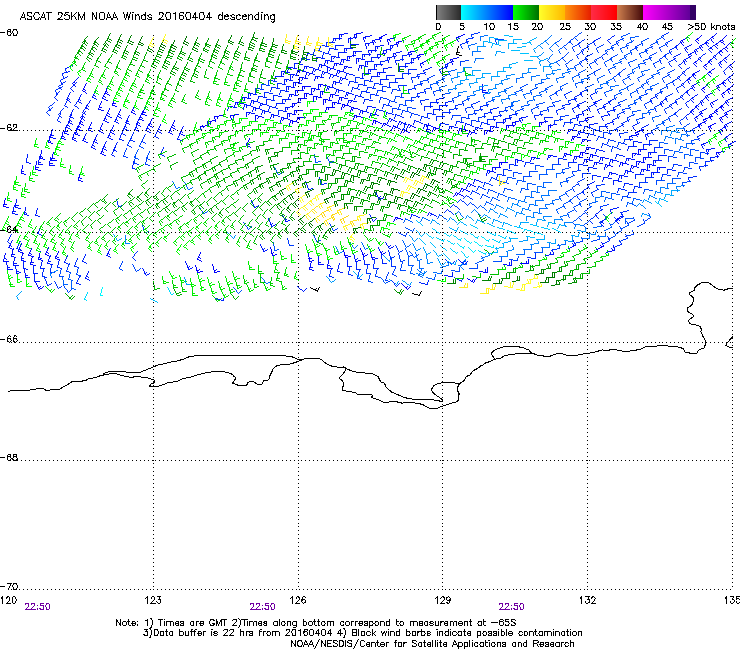Click the '-62' latitude axis label
Screen dimensions: 740x650
[x=9, y=128]
